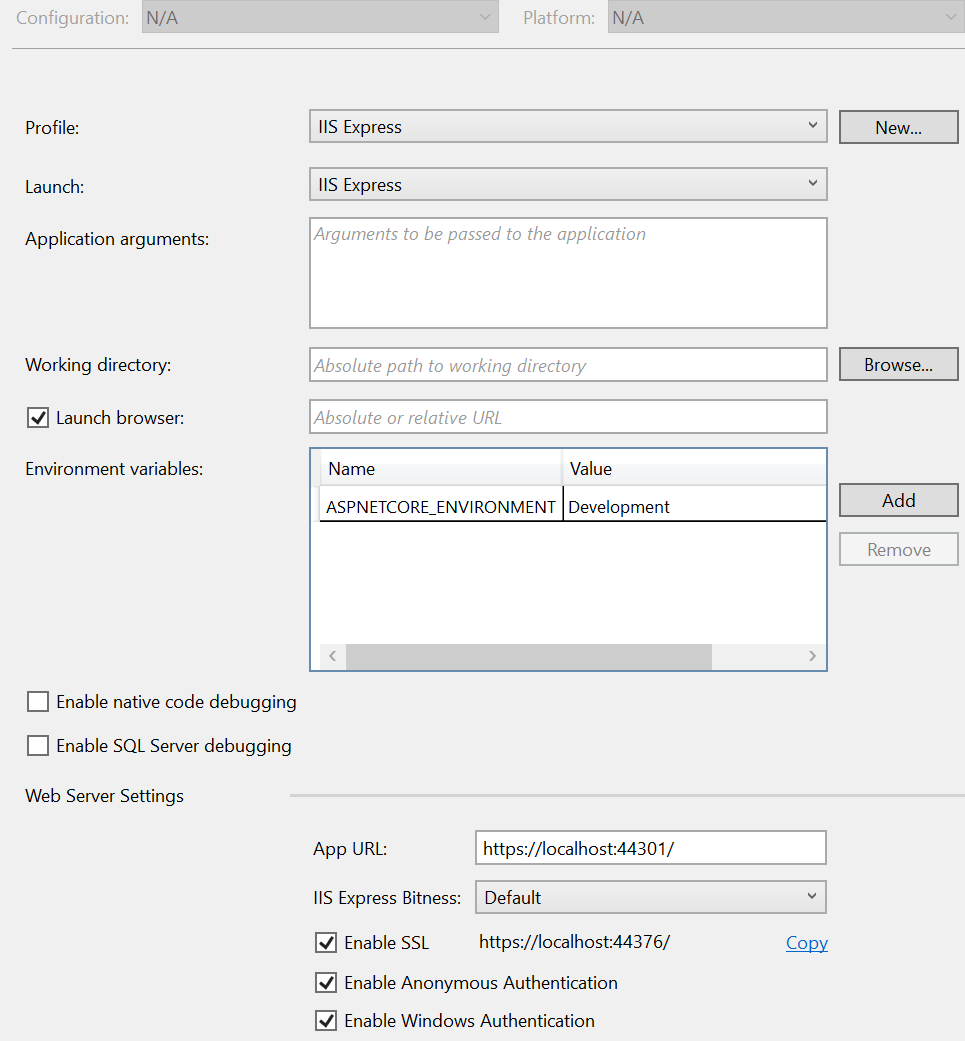The image size is (965, 1041).
Task: Toggle Enable Anonymous Authentication checkbox
Action: 326,982
